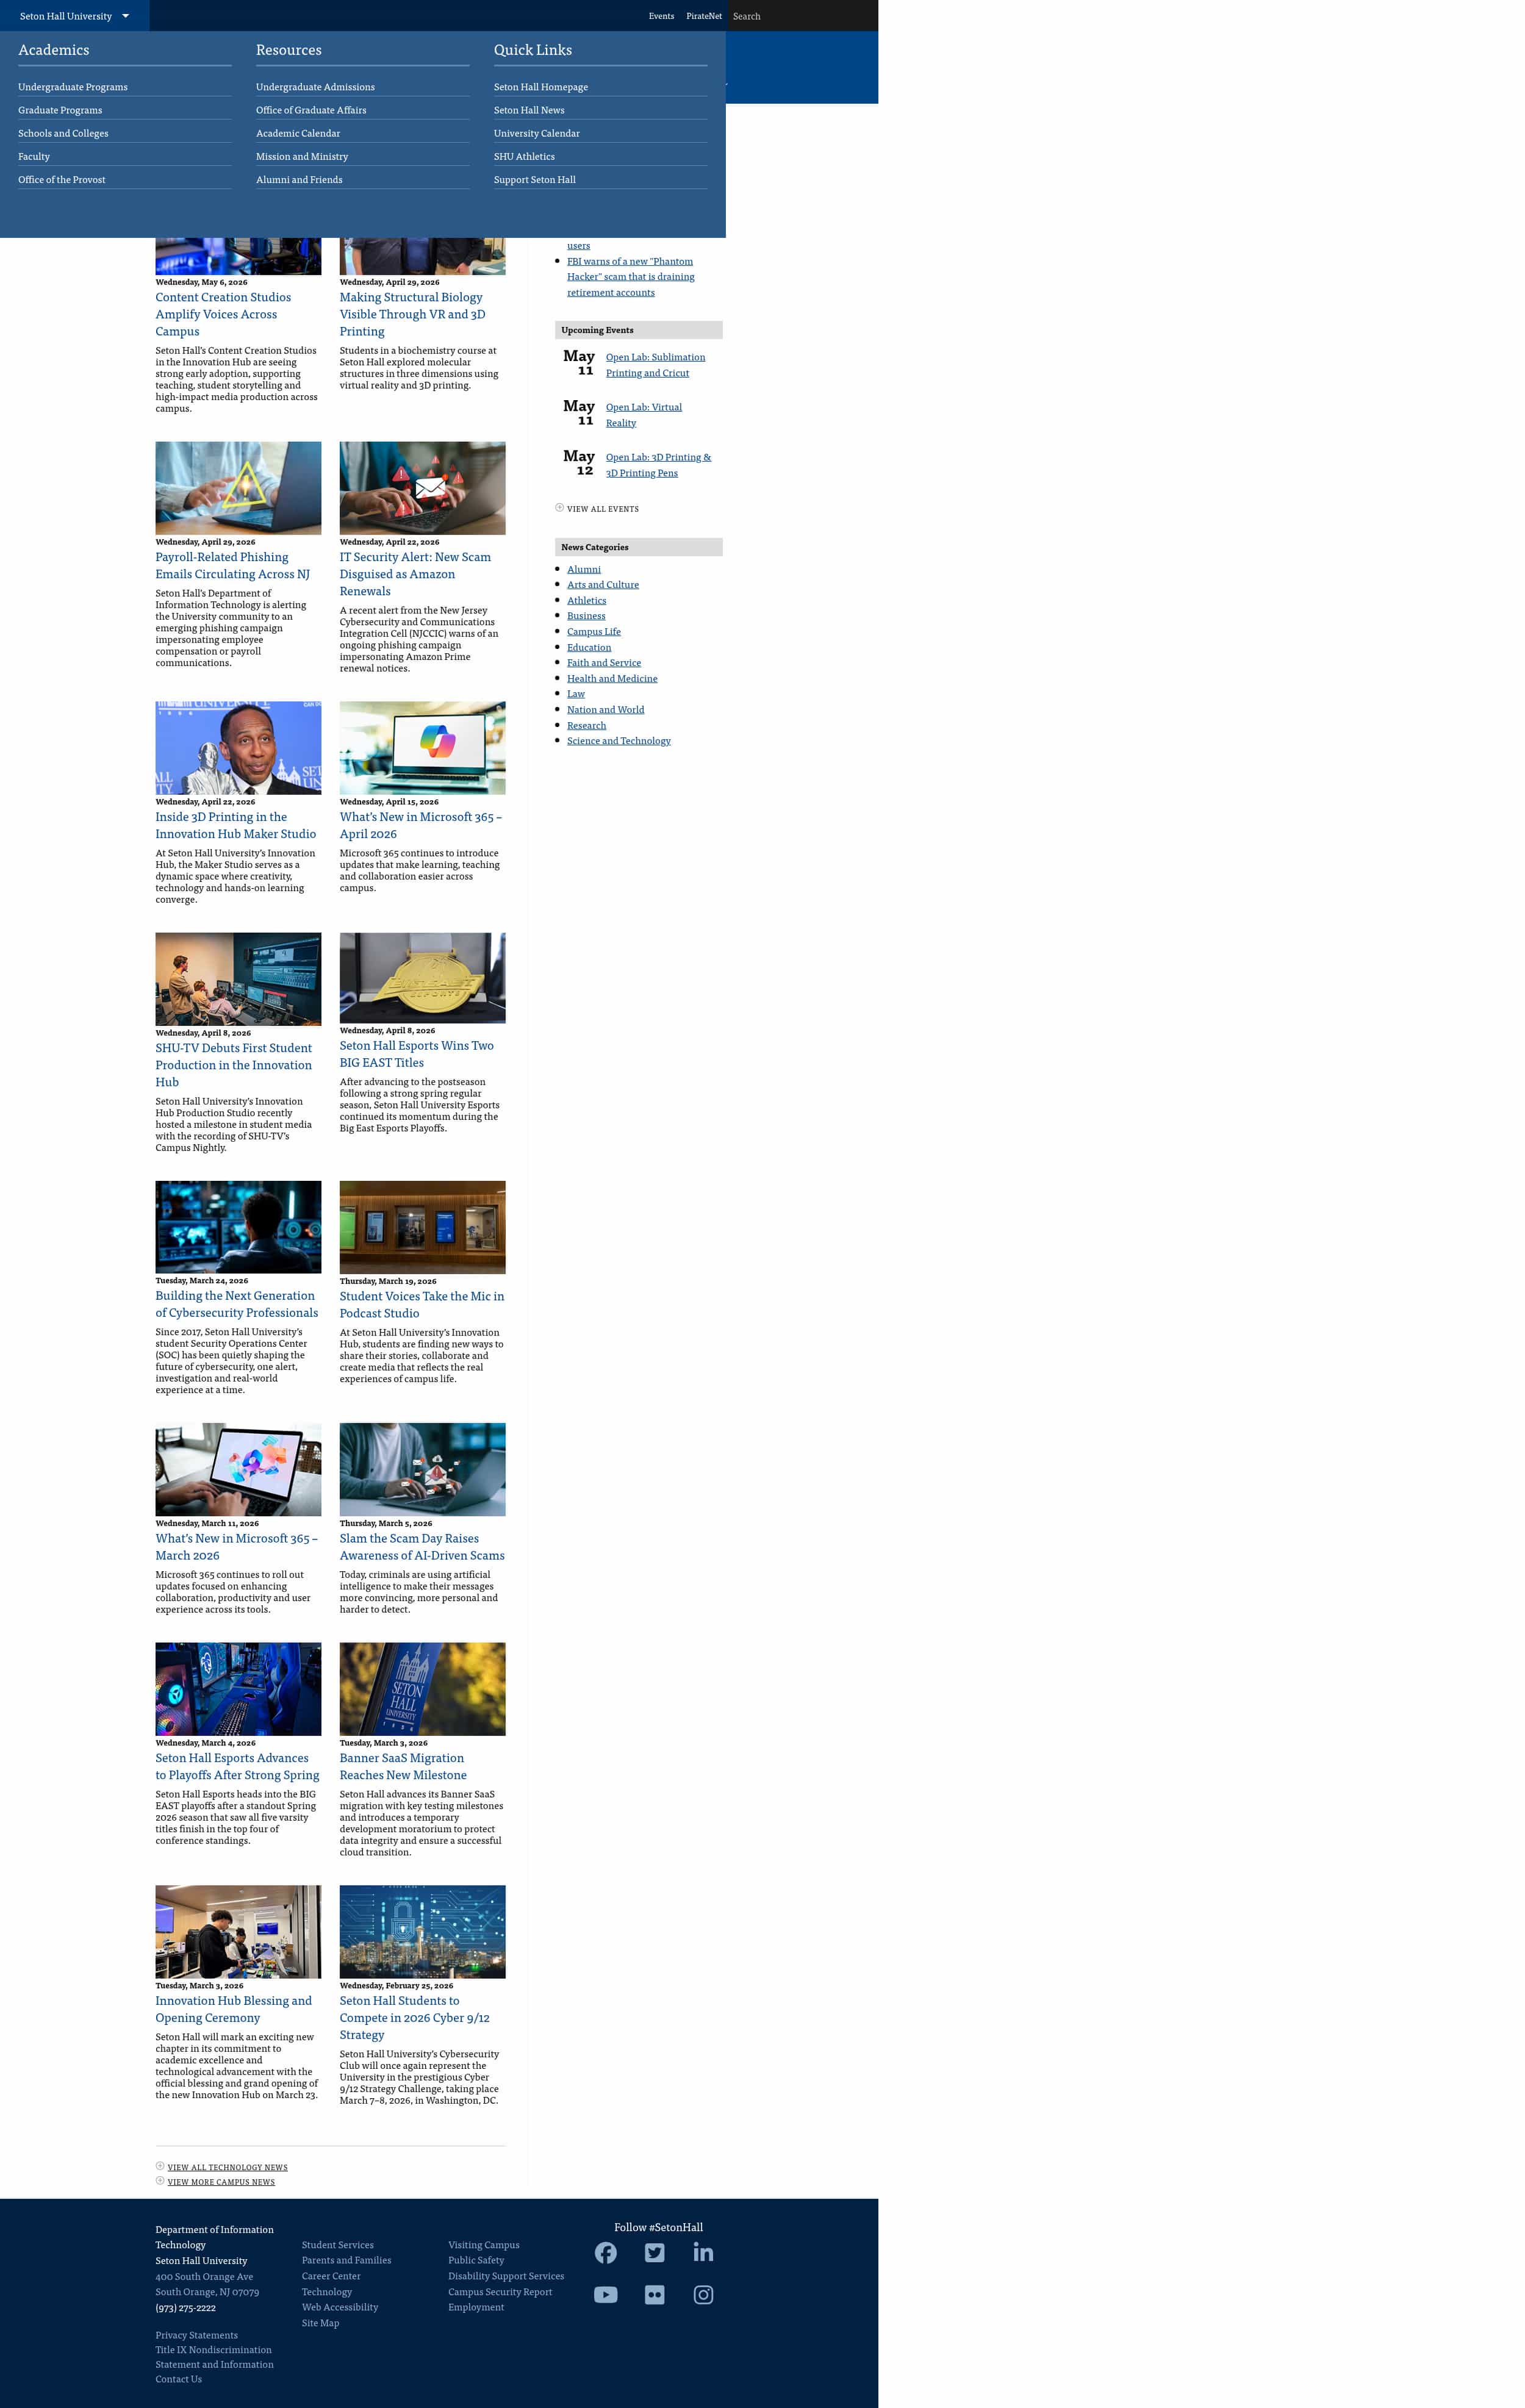Open Content Creation Studios article headline
The width and height of the screenshot is (1525, 2408).
[223, 314]
